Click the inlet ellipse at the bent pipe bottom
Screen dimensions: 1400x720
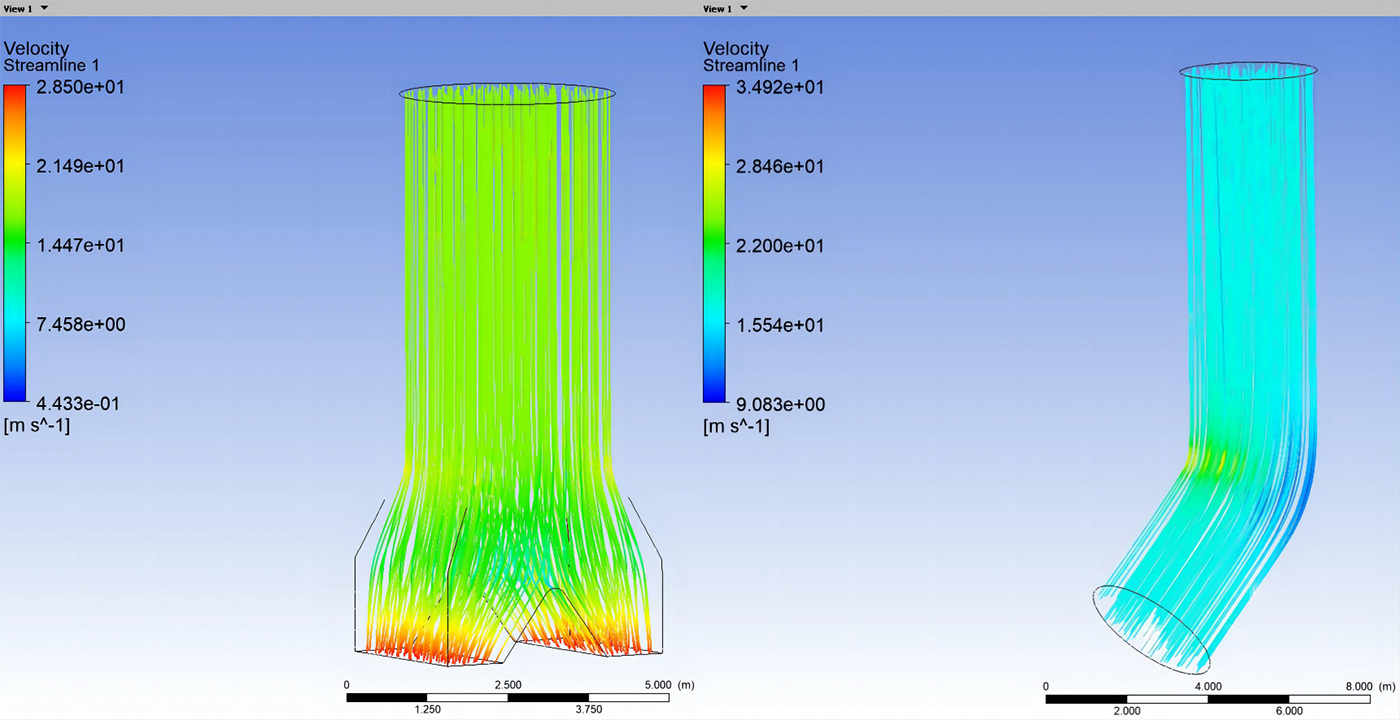coord(1151,629)
